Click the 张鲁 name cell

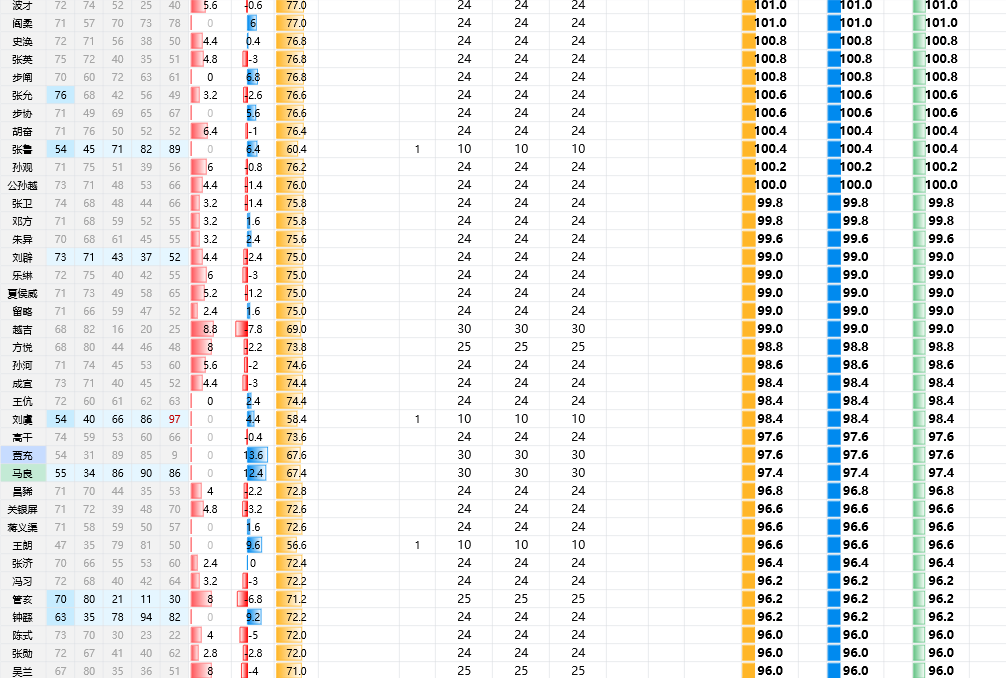point(22,149)
